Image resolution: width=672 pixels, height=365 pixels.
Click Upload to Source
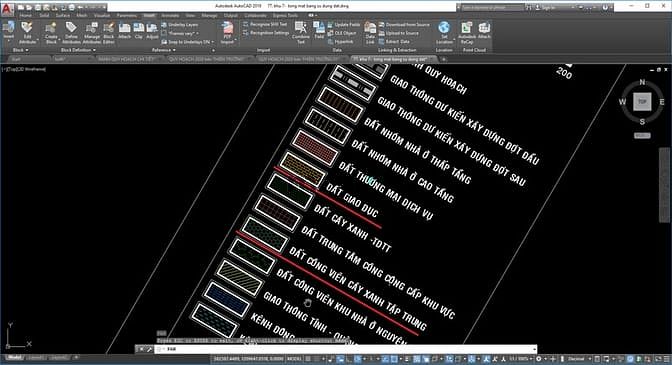pos(398,33)
